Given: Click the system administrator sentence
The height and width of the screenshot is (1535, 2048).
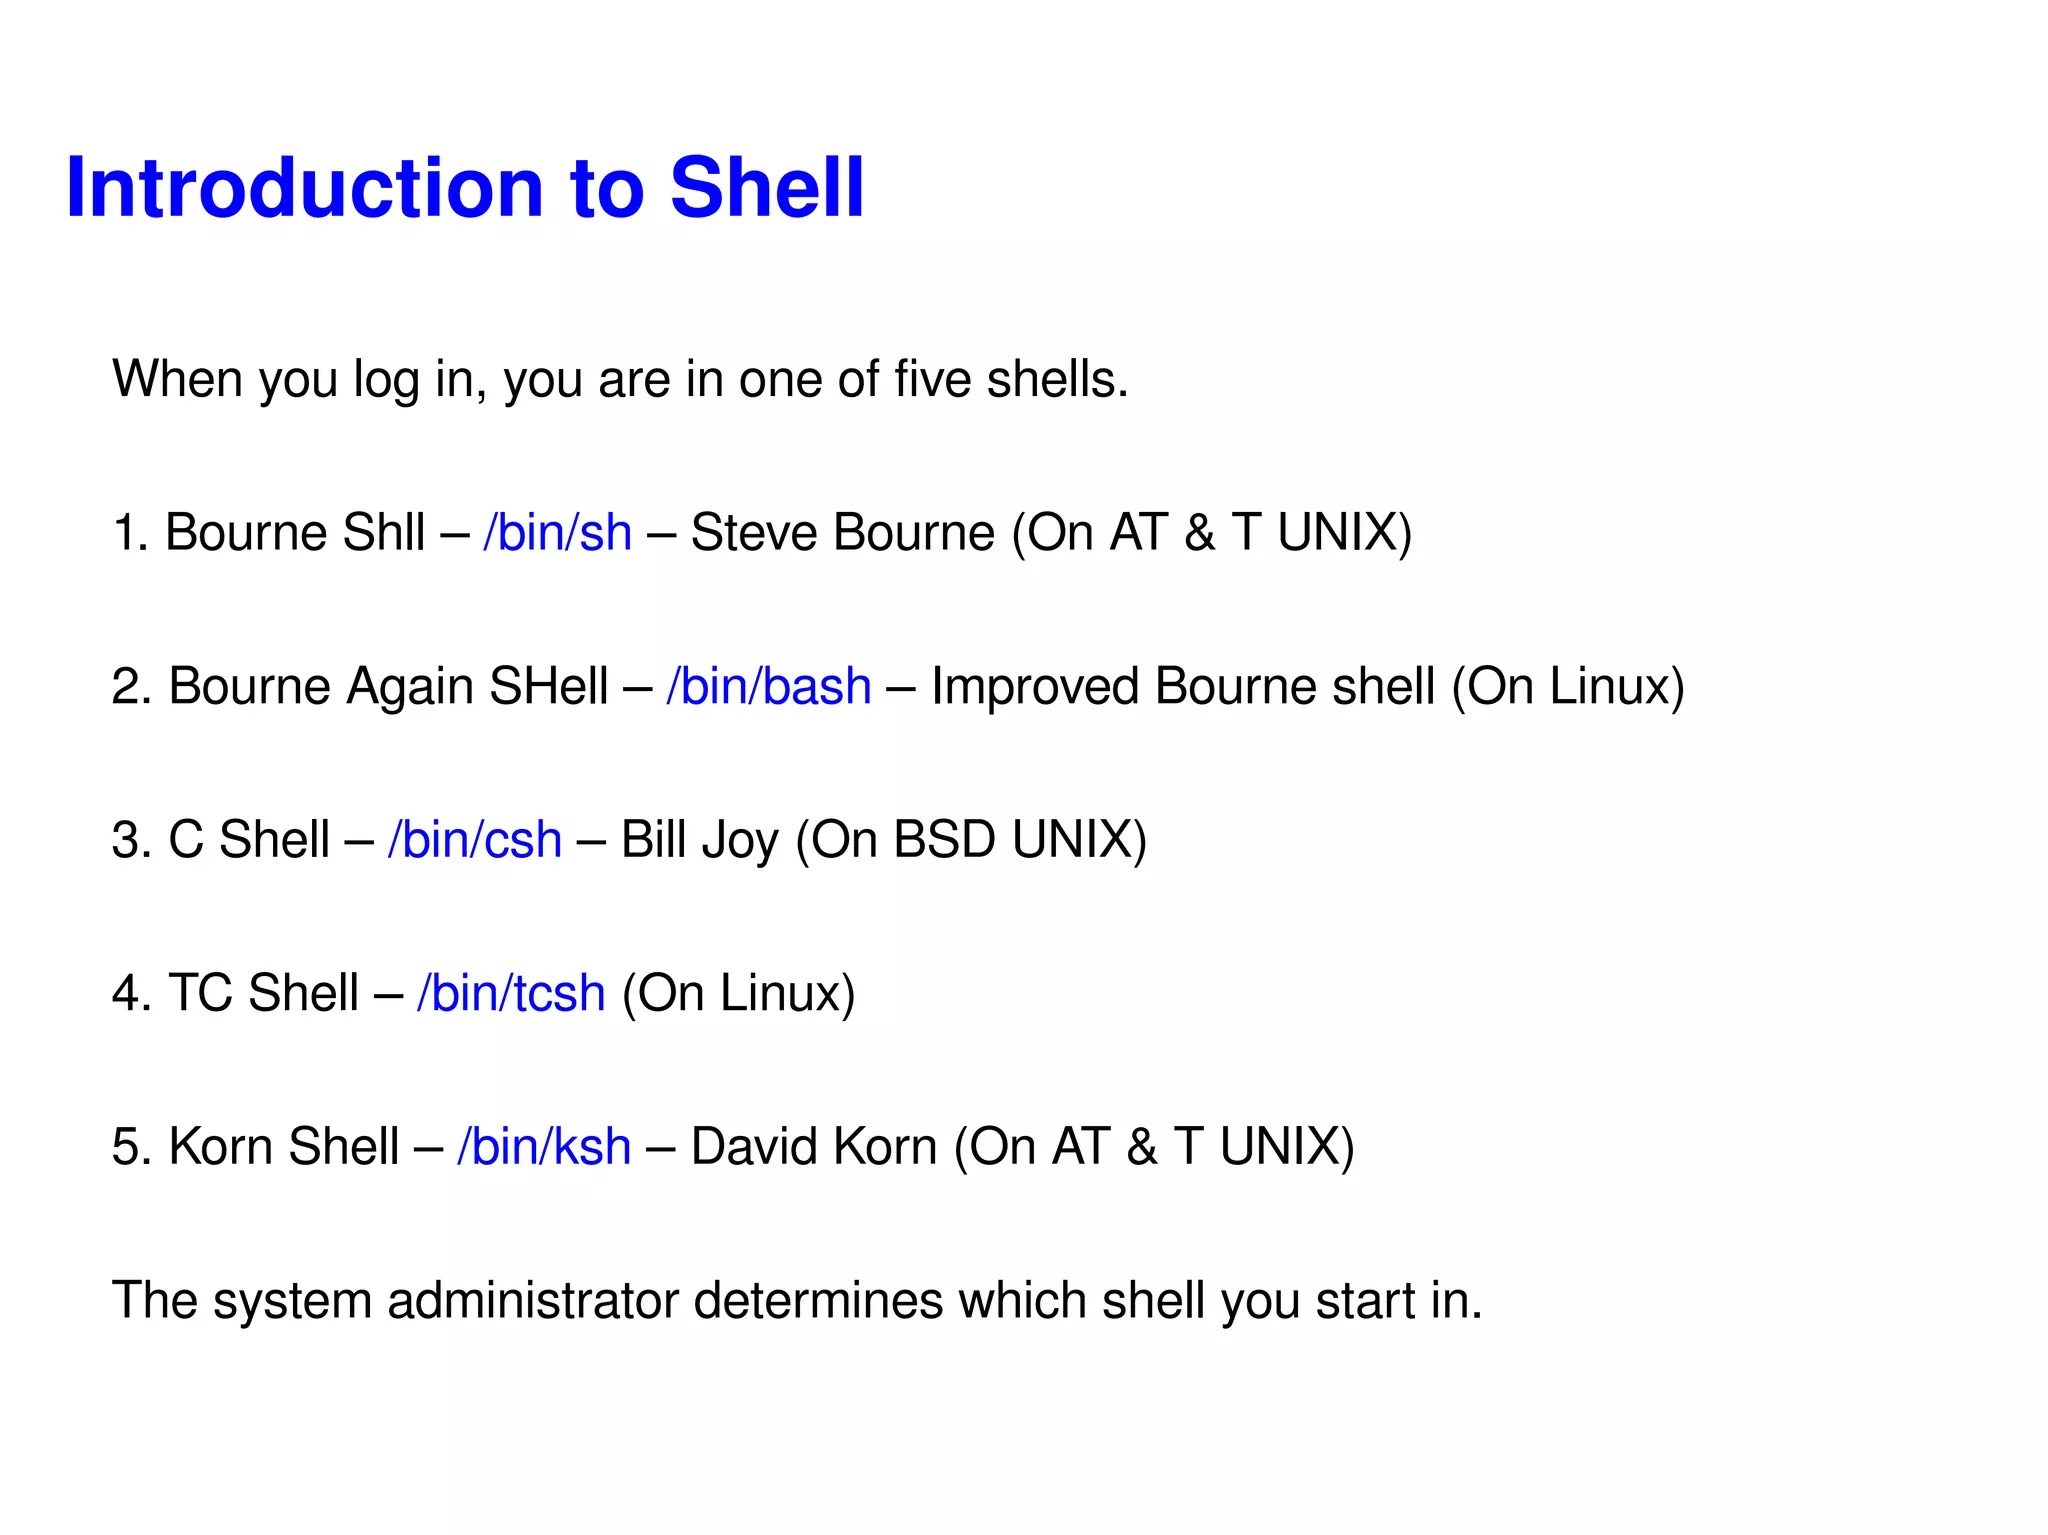Looking at the screenshot, I should pyautogui.click(x=797, y=1301).
